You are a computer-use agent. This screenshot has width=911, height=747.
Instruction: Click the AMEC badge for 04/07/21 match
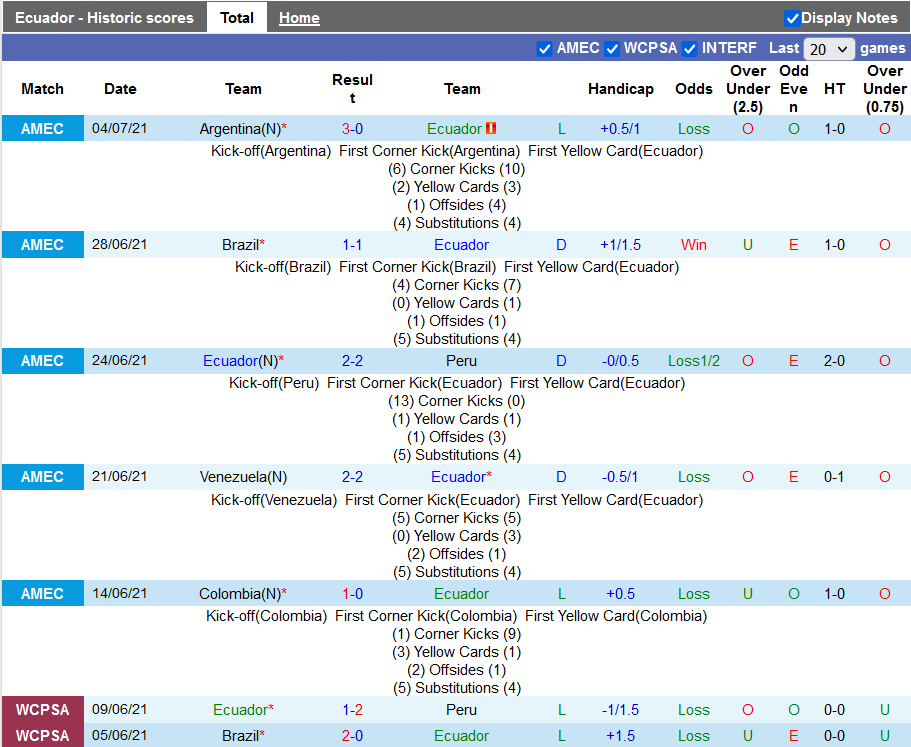tap(42, 129)
